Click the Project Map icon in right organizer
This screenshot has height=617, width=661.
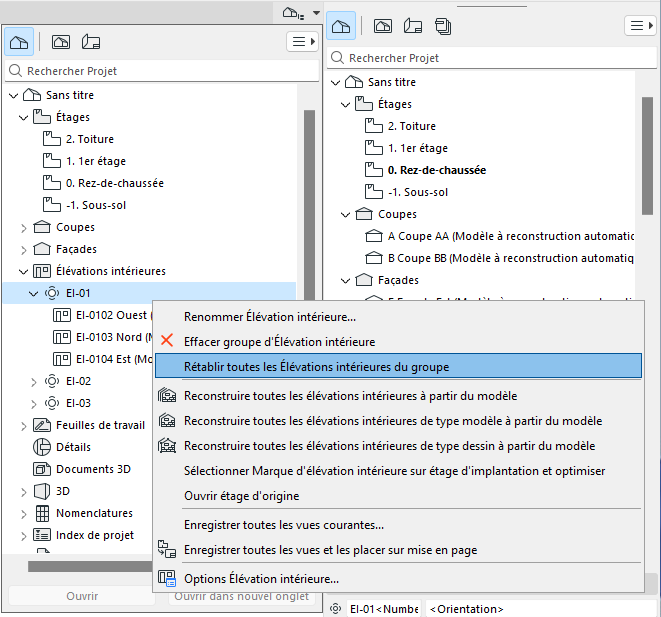[x=341, y=26]
